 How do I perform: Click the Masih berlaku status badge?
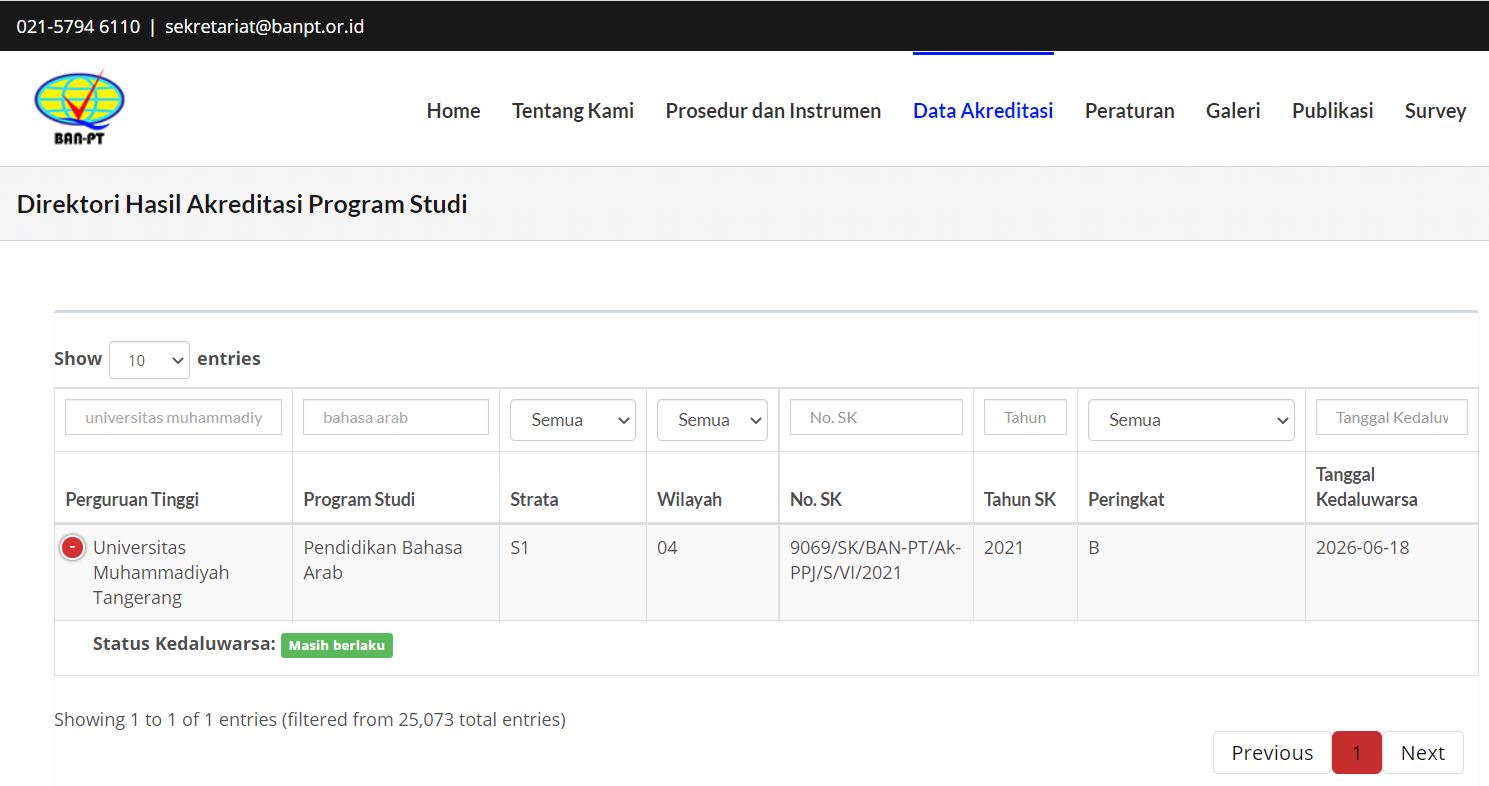pos(337,646)
